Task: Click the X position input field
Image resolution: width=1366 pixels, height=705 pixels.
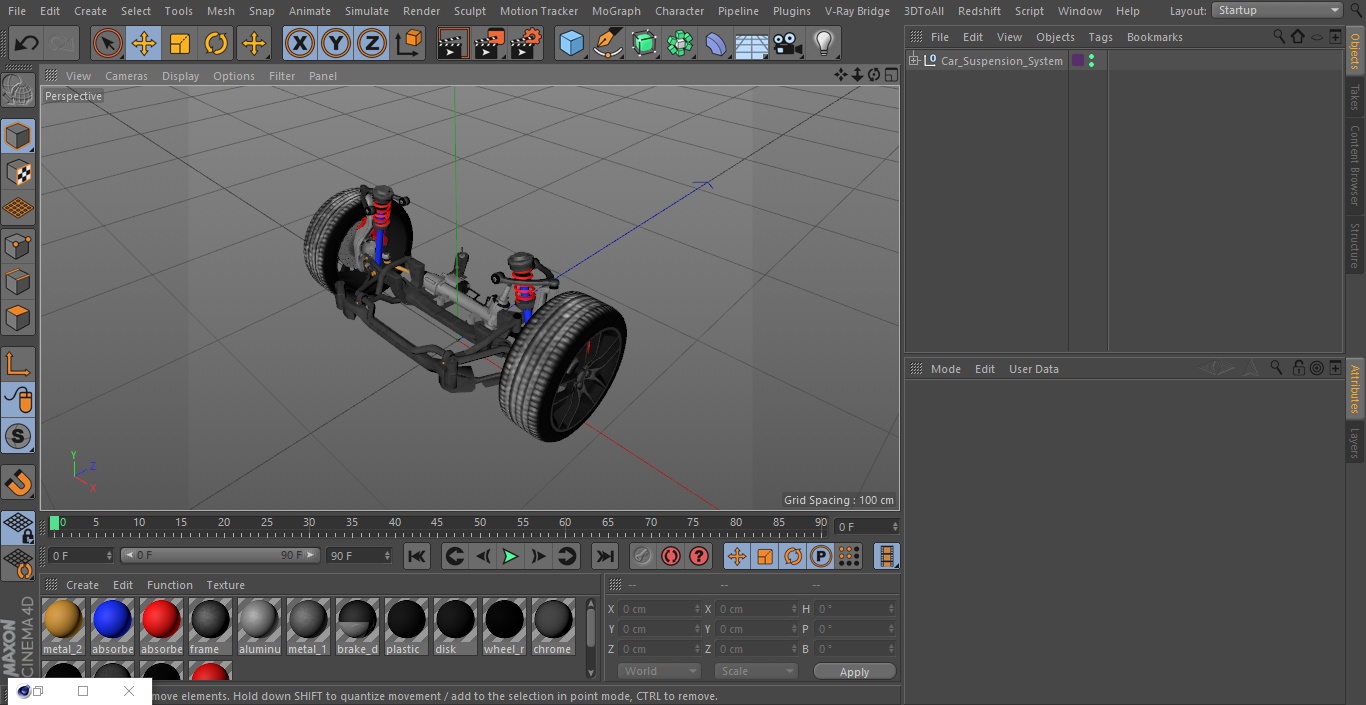Action: (660, 609)
